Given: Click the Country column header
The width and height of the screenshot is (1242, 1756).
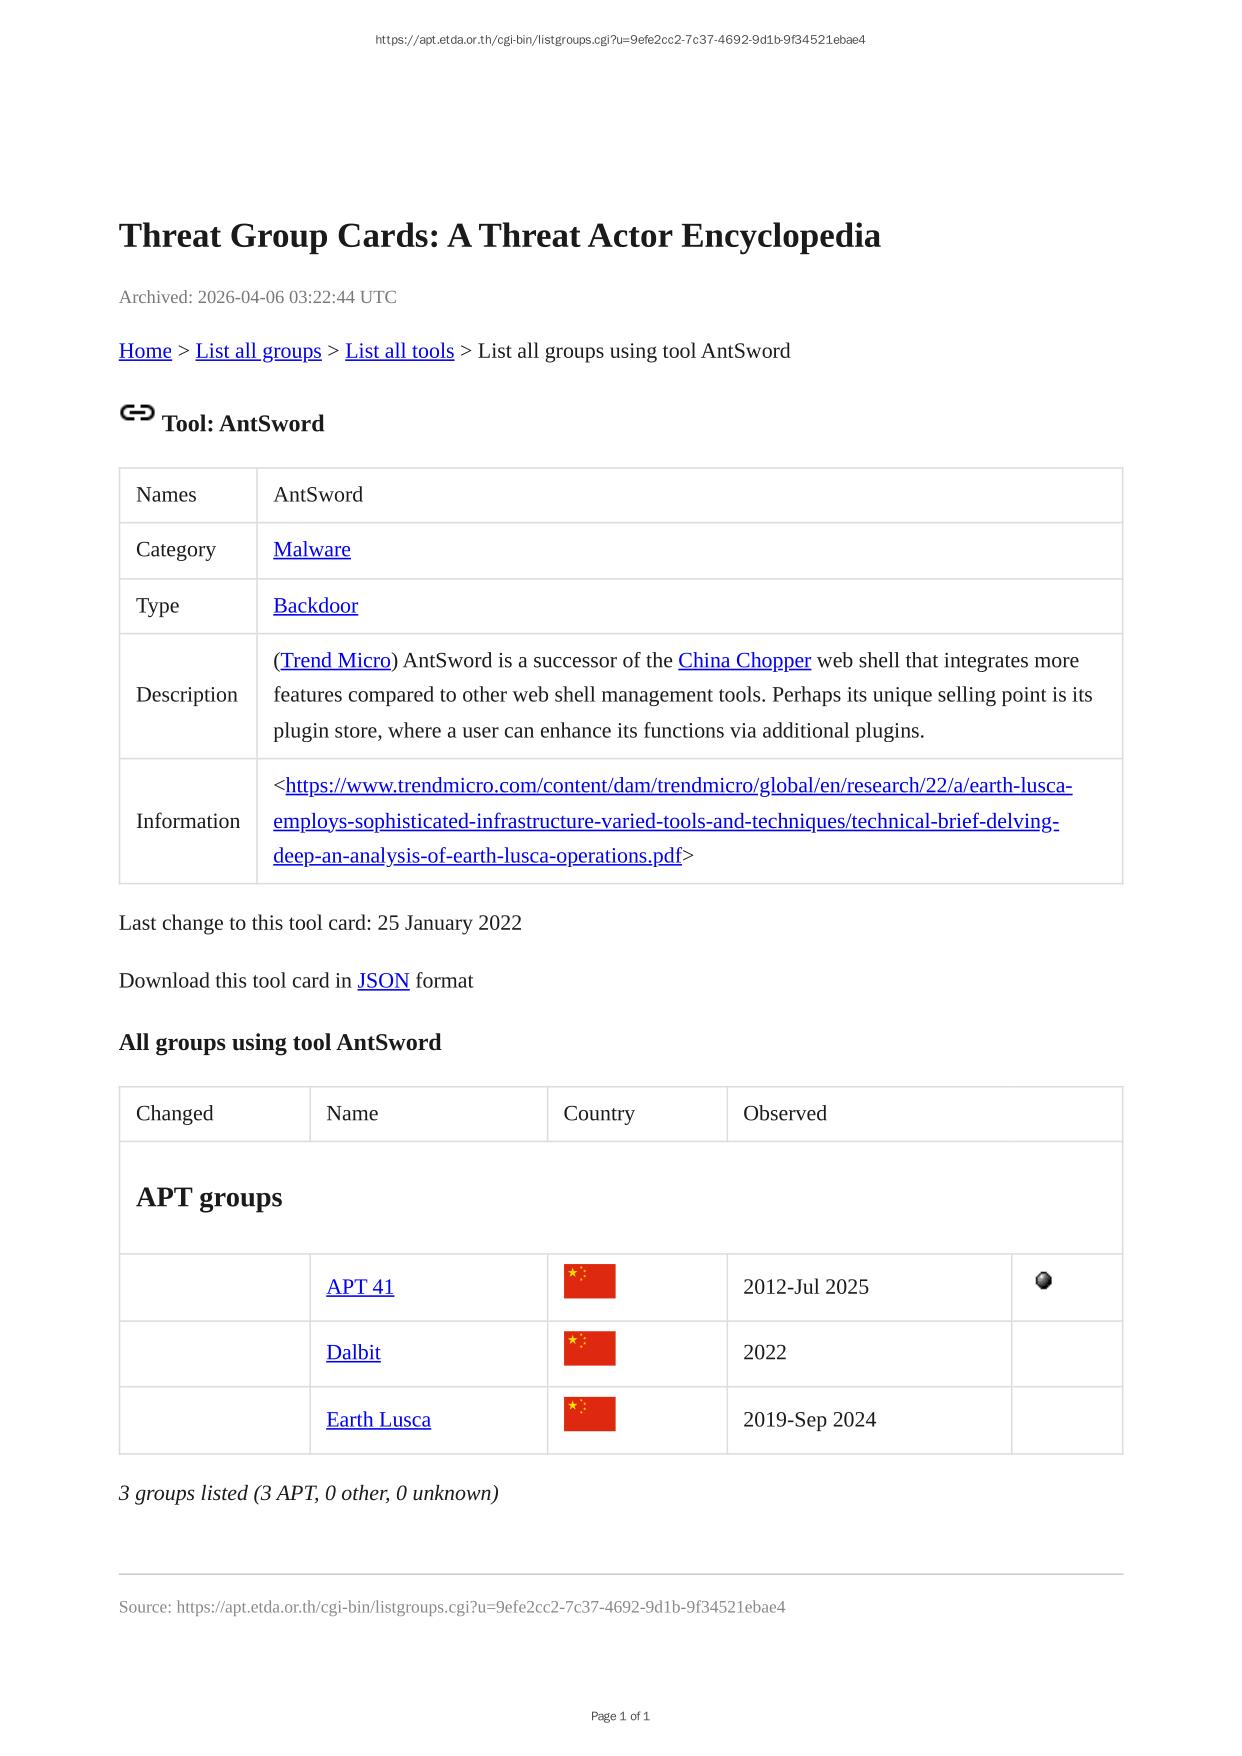Looking at the screenshot, I should (599, 1113).
